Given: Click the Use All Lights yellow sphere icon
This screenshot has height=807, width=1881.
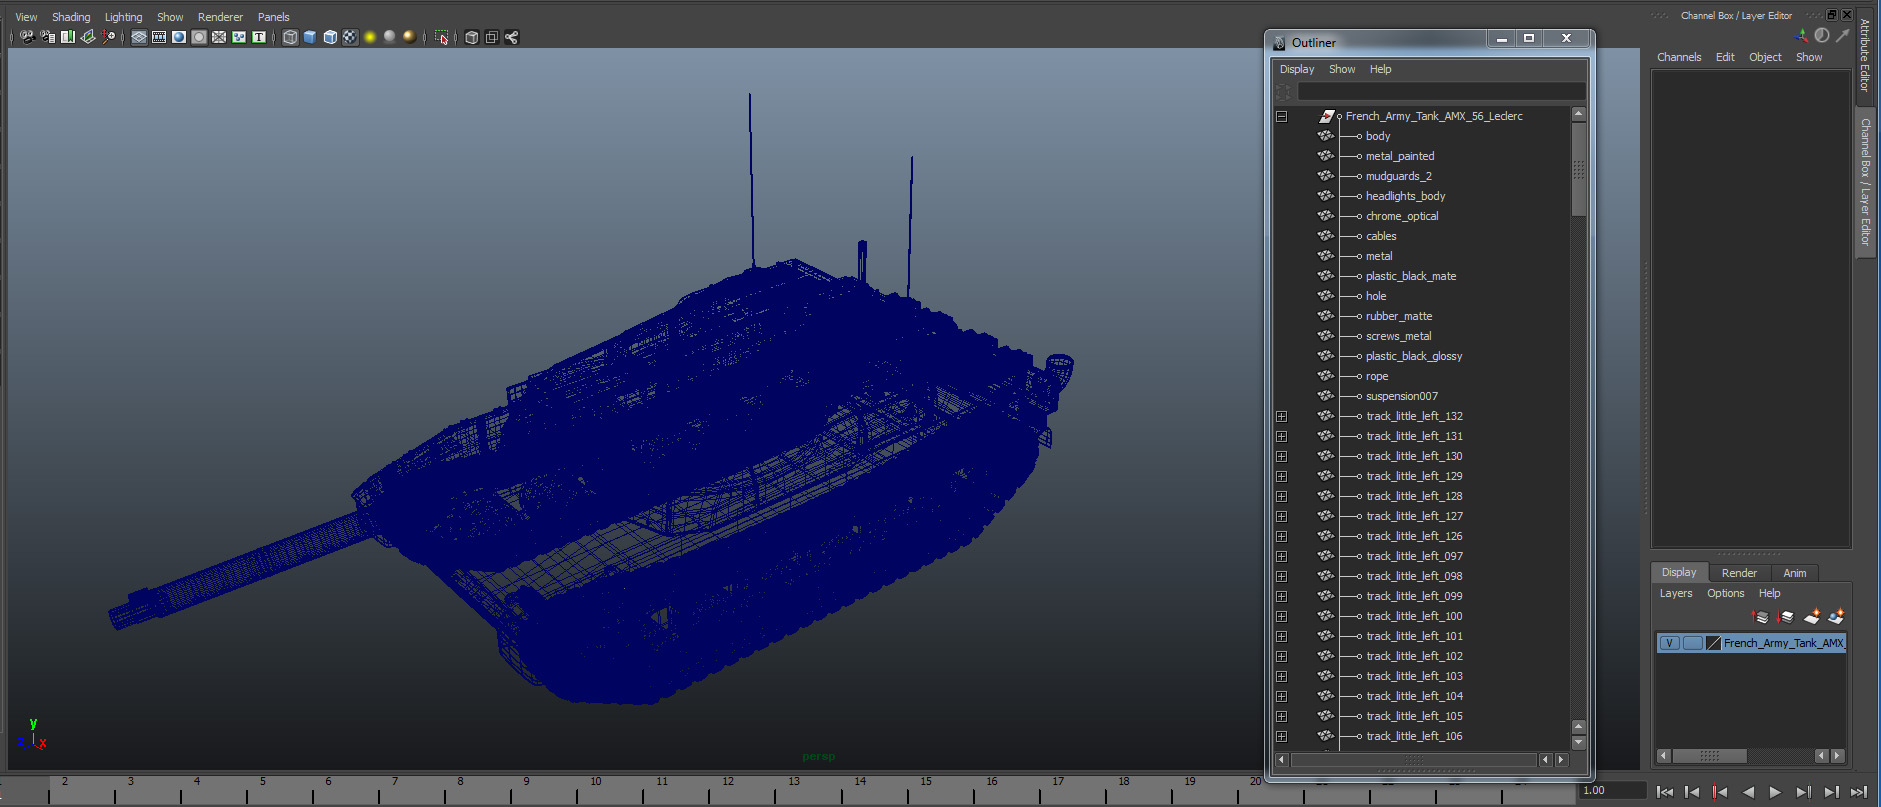Looking at the screenshot, I should [370, 37].
